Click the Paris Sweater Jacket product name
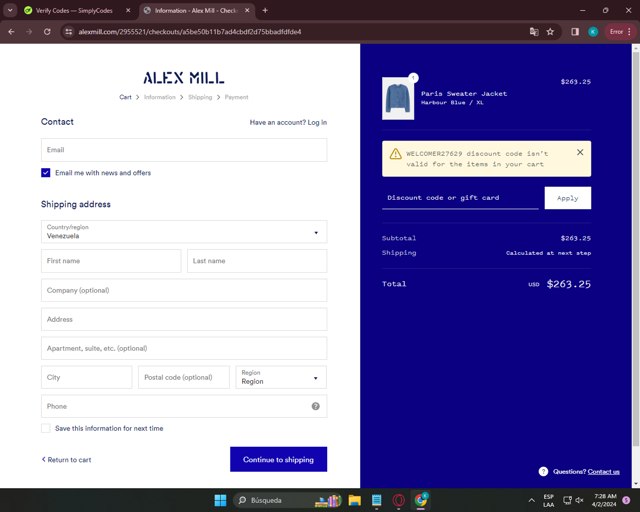 coord(464,93)
